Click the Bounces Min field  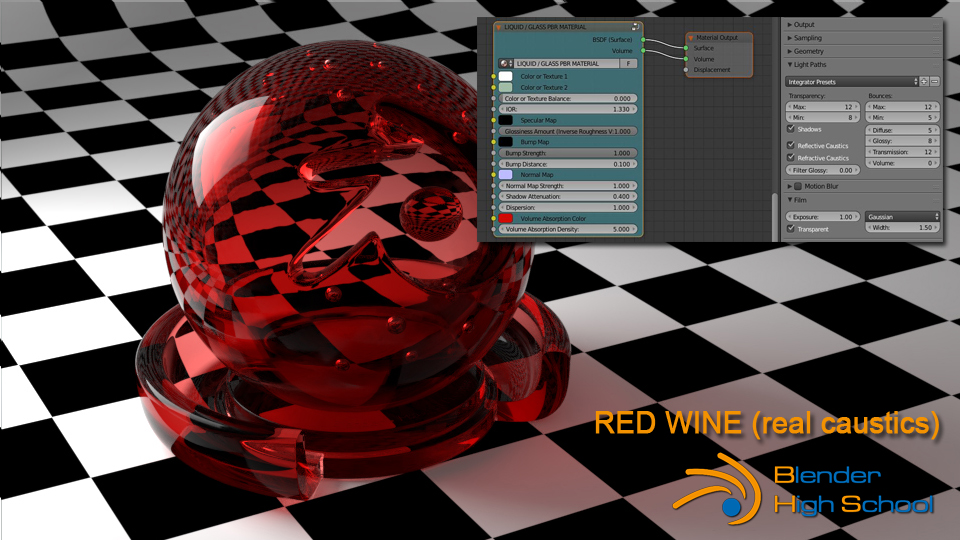point(902,118)
